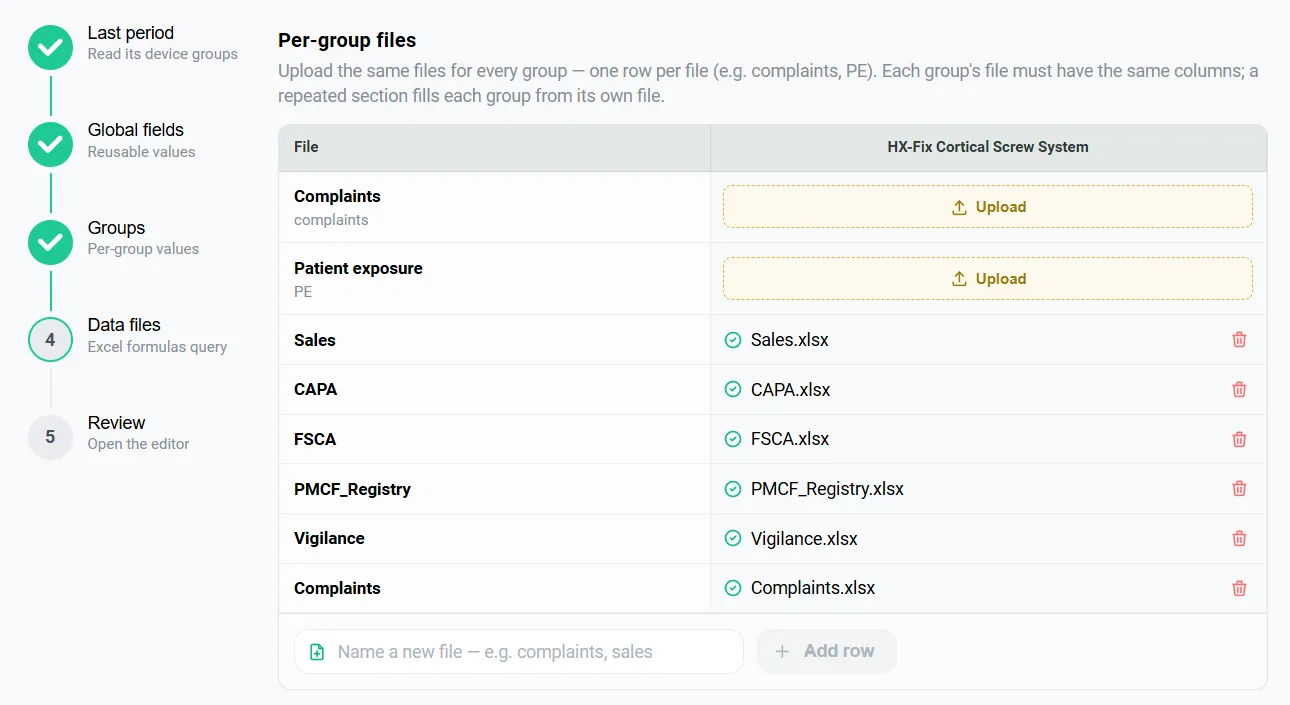Delete the Vigilance.xlsx file
This screenshot has height=705, width=1290.
(1239, 538)
